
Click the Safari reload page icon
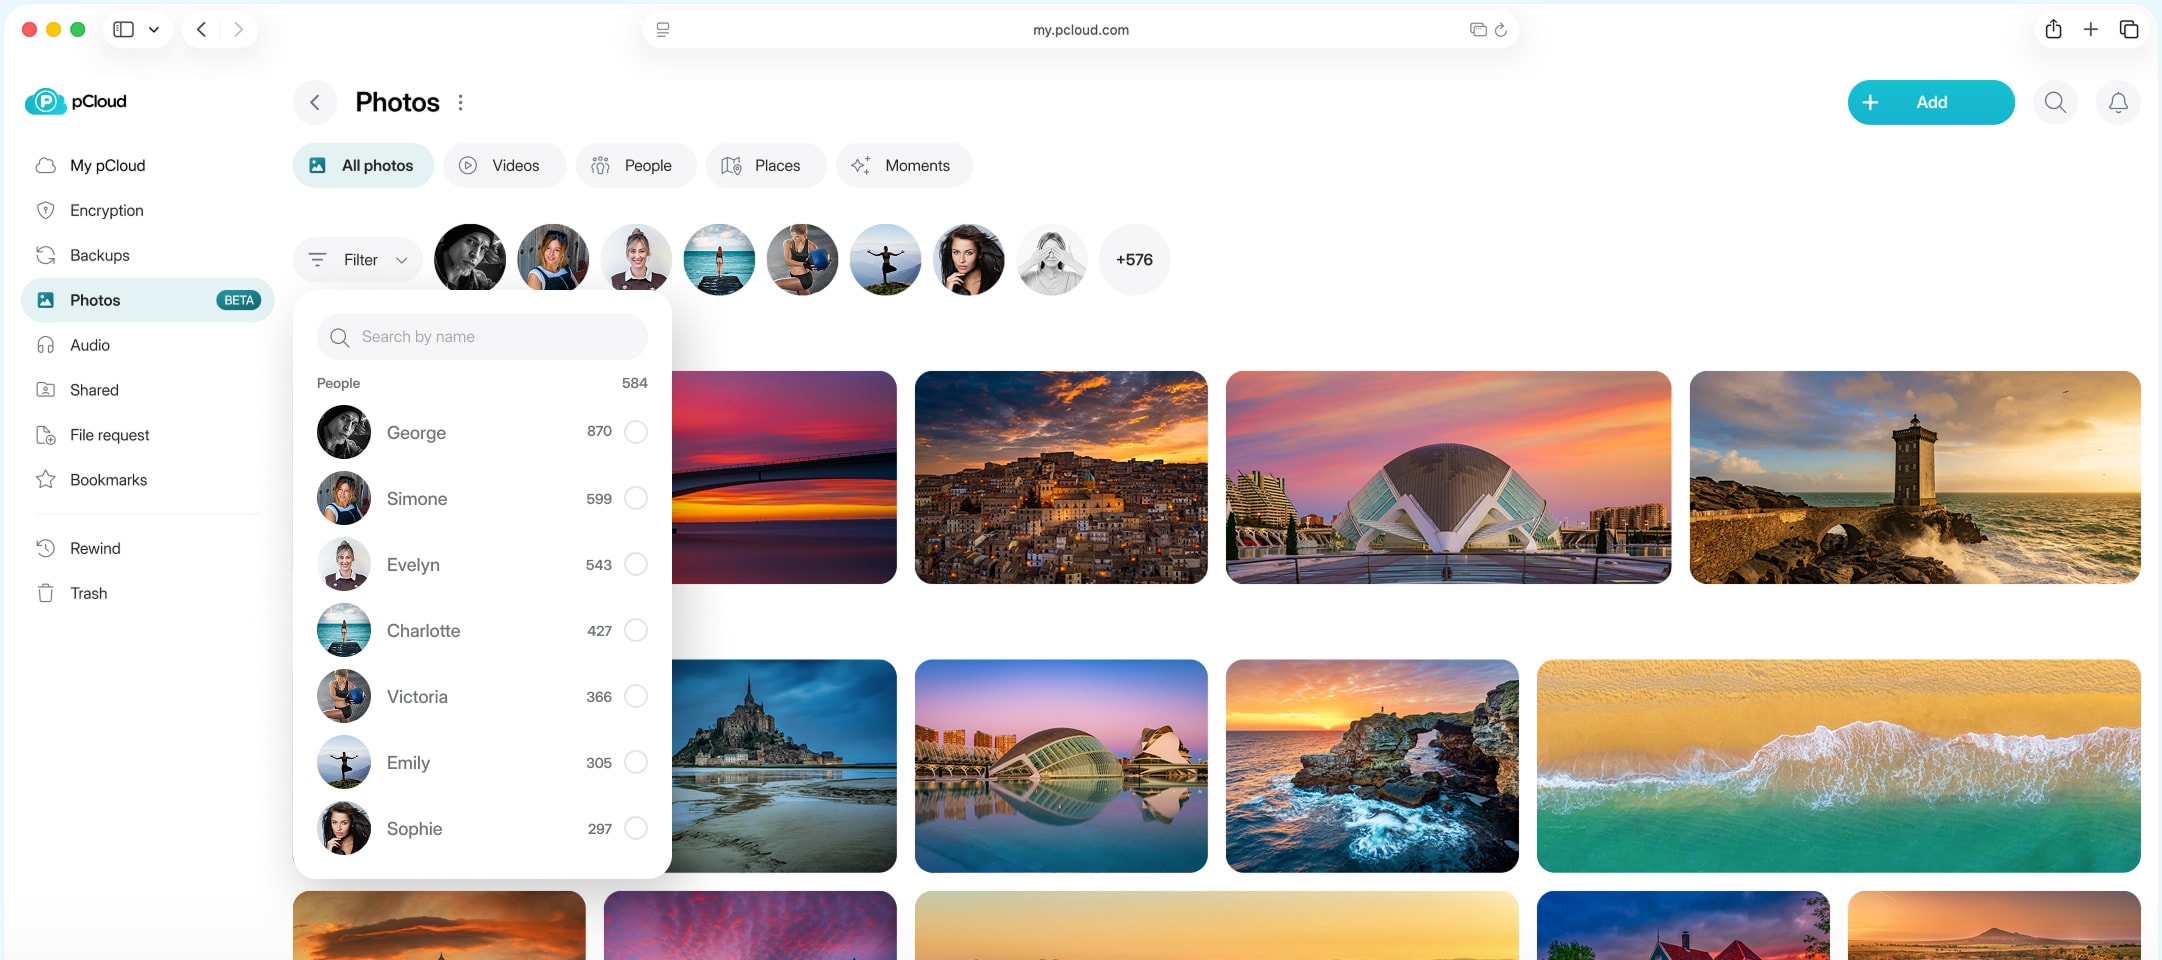click(x=1500, y=30)
